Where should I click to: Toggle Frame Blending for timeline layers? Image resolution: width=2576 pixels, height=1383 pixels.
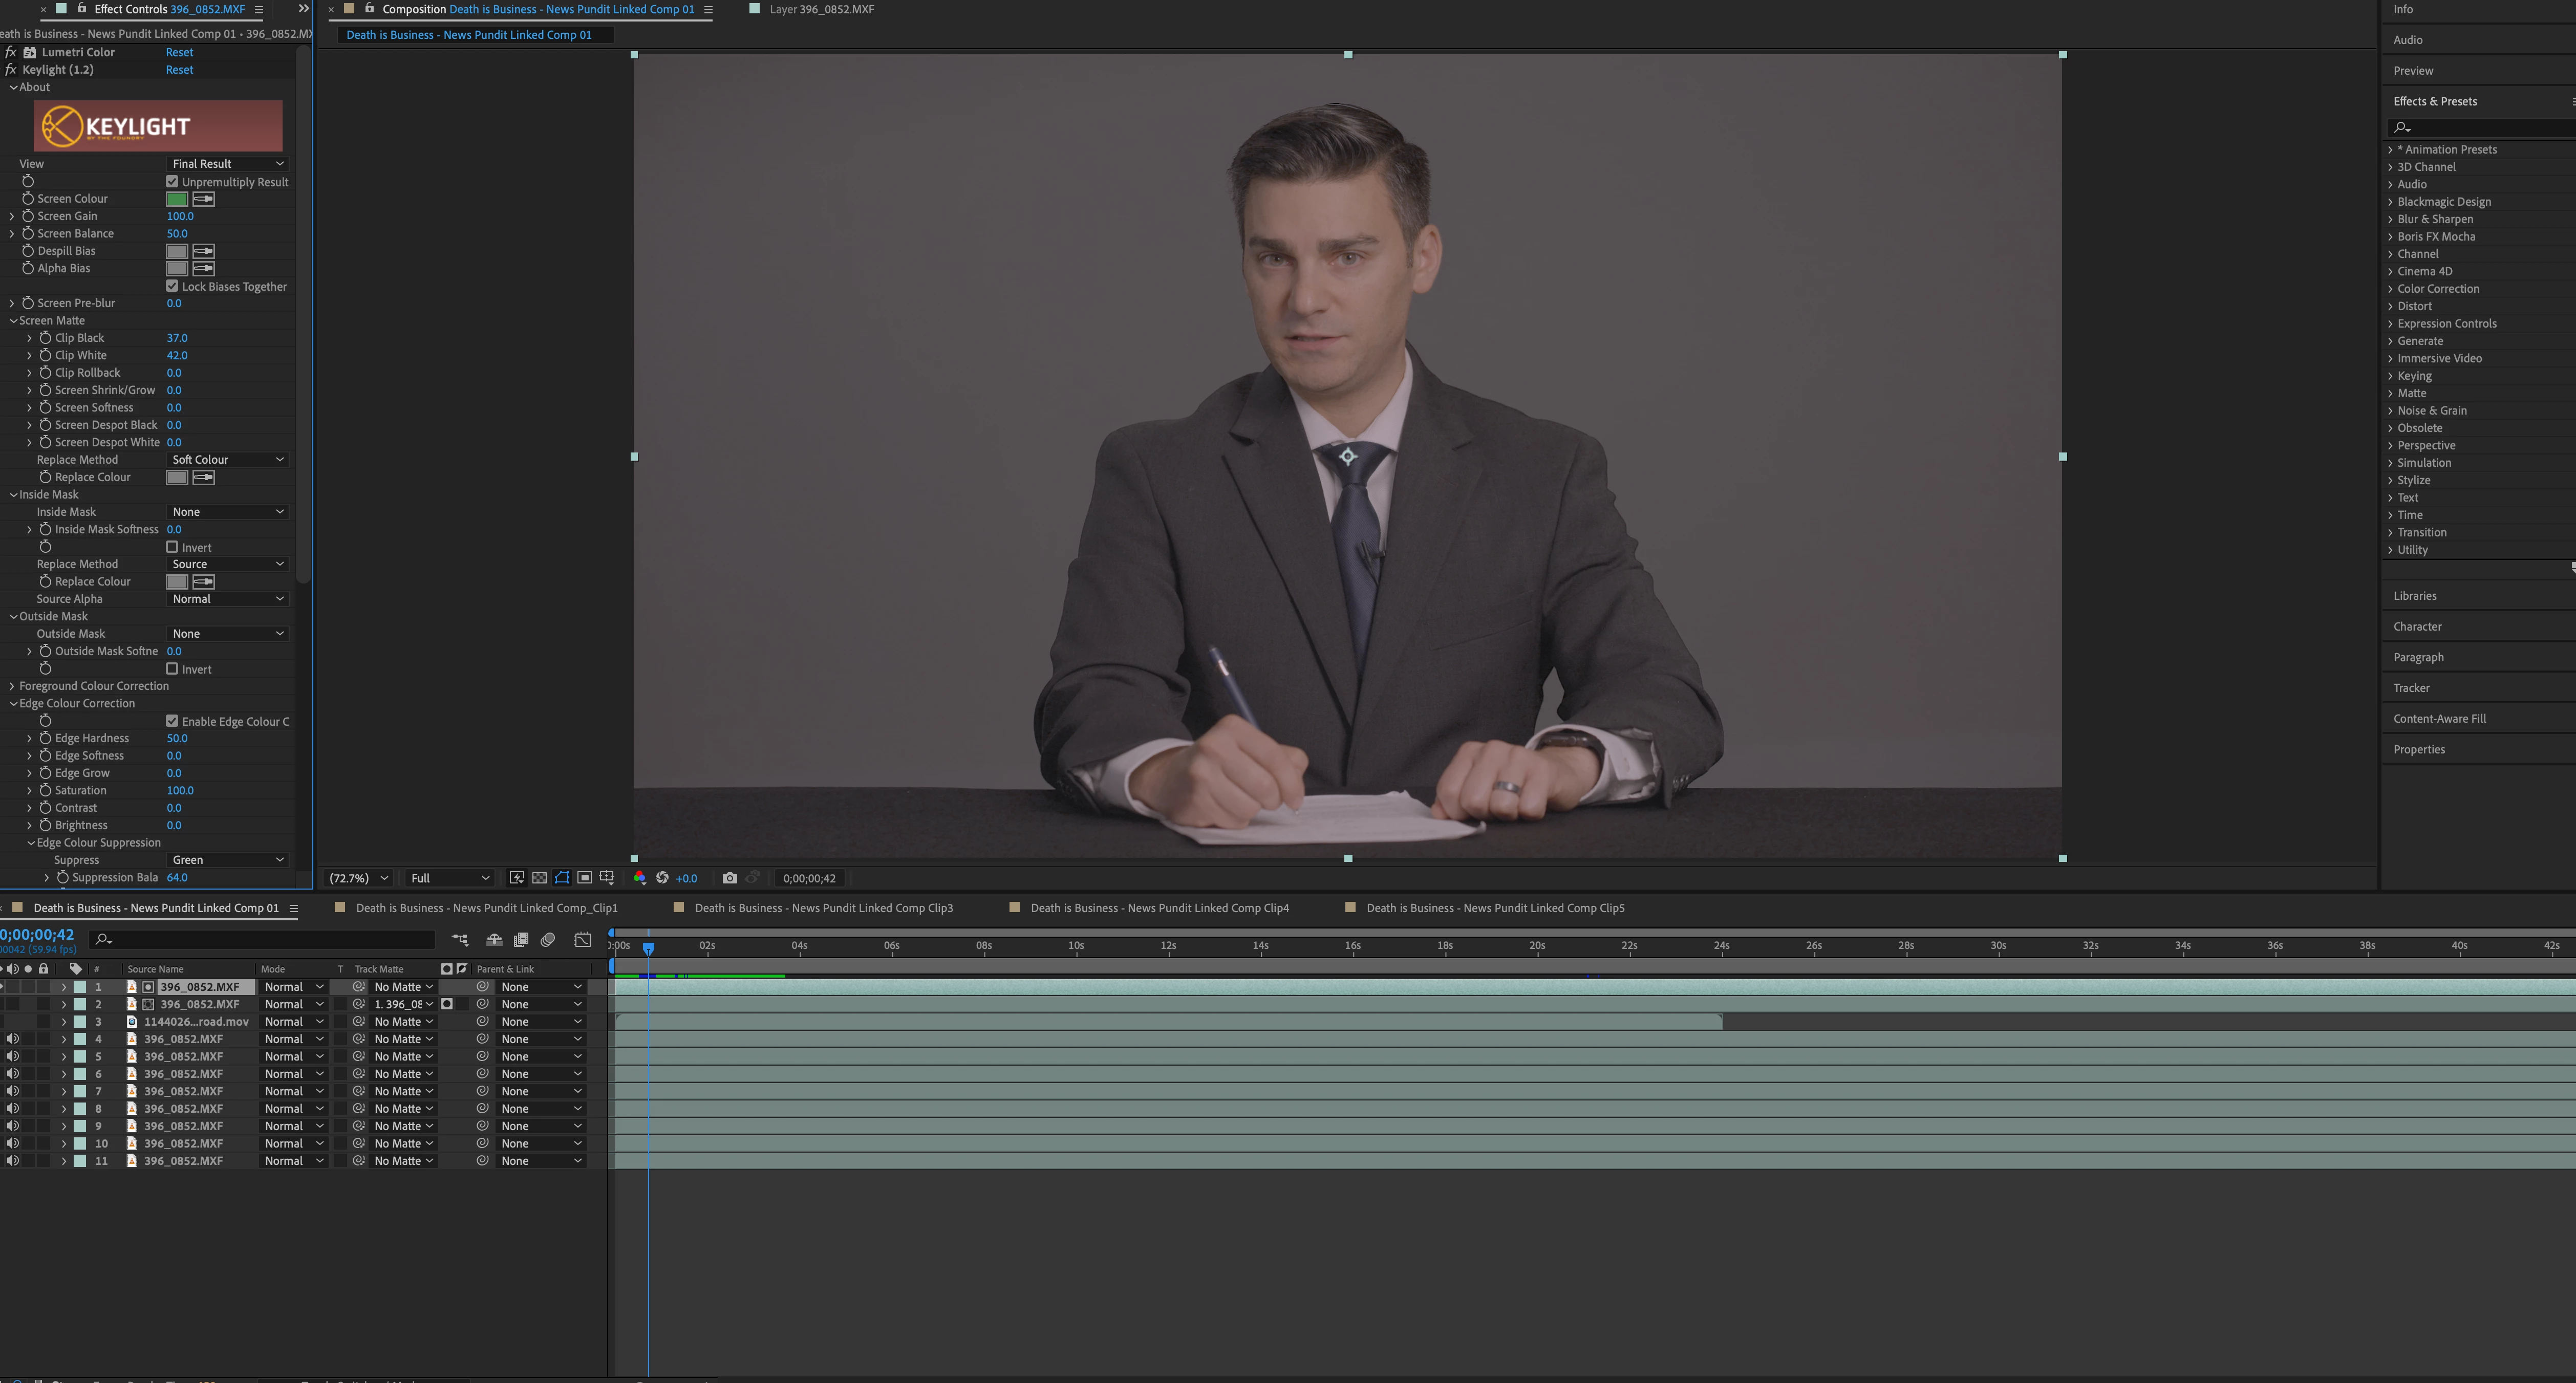pos(521,939)
